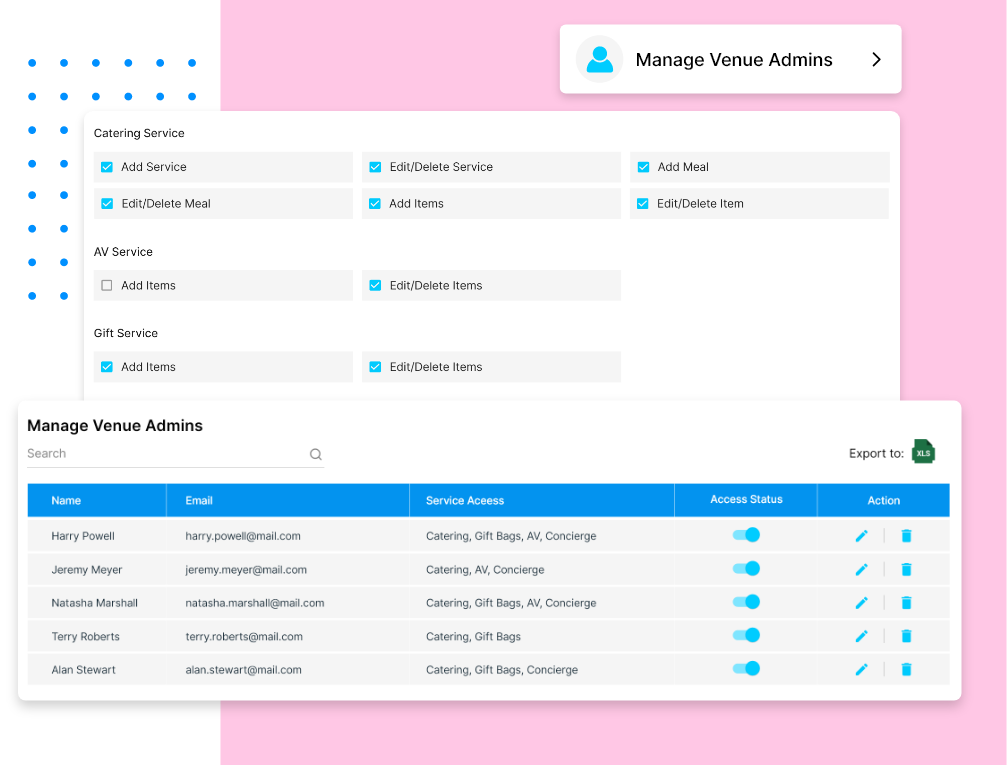Uncheck Catering Edit/Delete Service checkbox

point(375,167)
